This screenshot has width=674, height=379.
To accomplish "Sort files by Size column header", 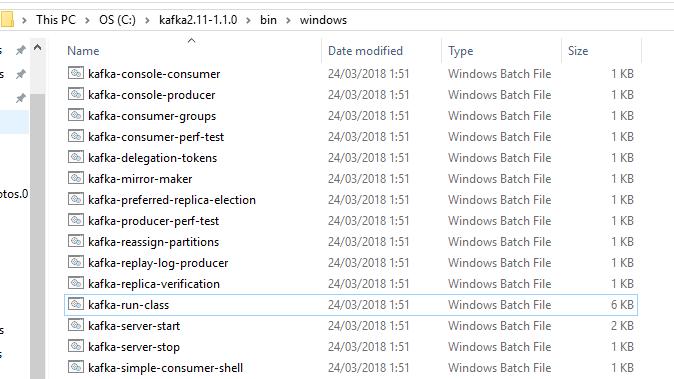I will tap(578, 51).
